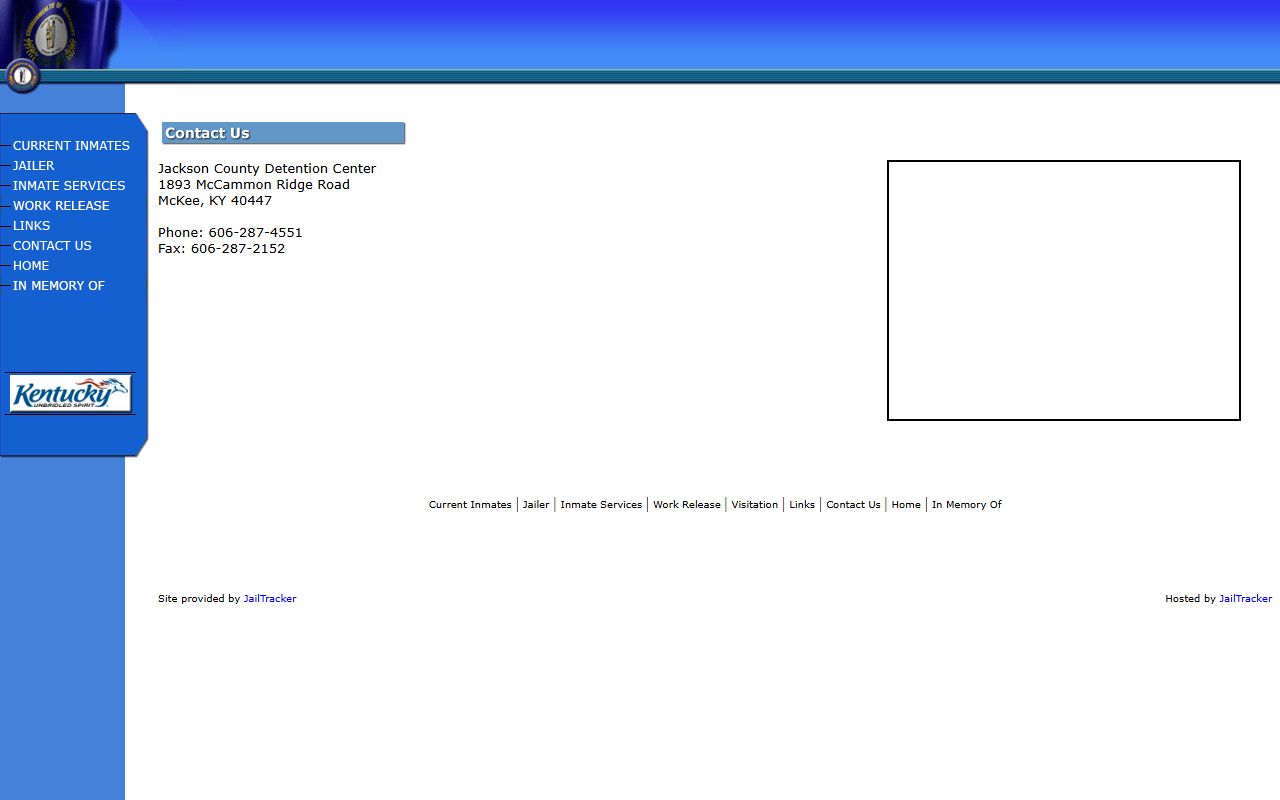Screen dimensions: 1280x800
Task: Open the footer Inmate Services link
Action: (x=601, y=505)
